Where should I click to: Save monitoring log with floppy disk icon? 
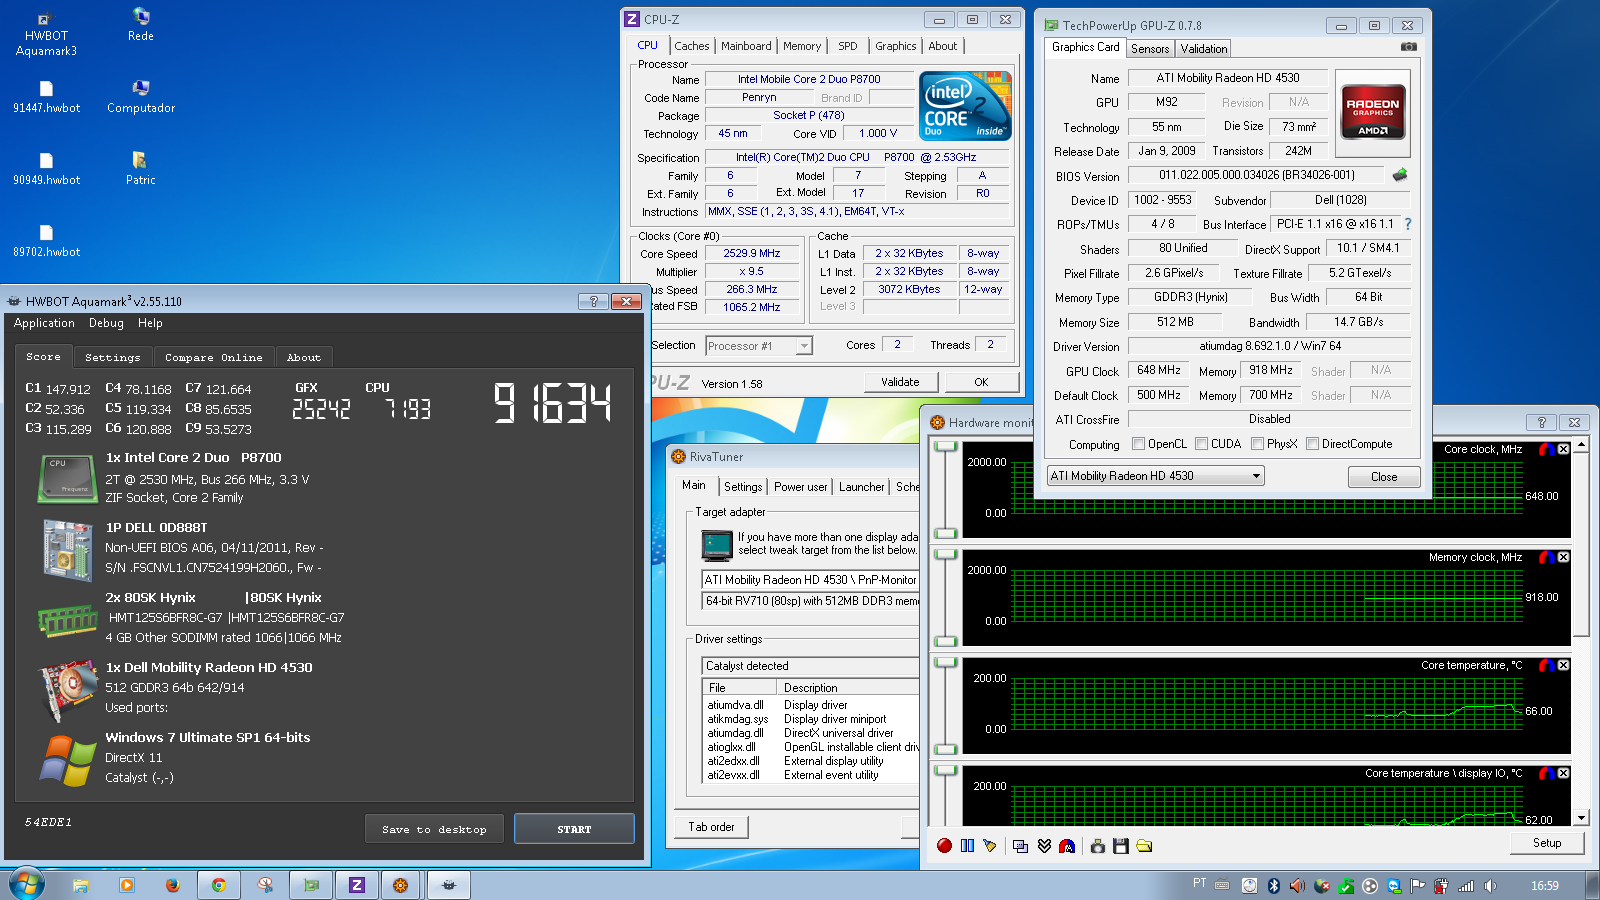click(x=1121, y=846)
